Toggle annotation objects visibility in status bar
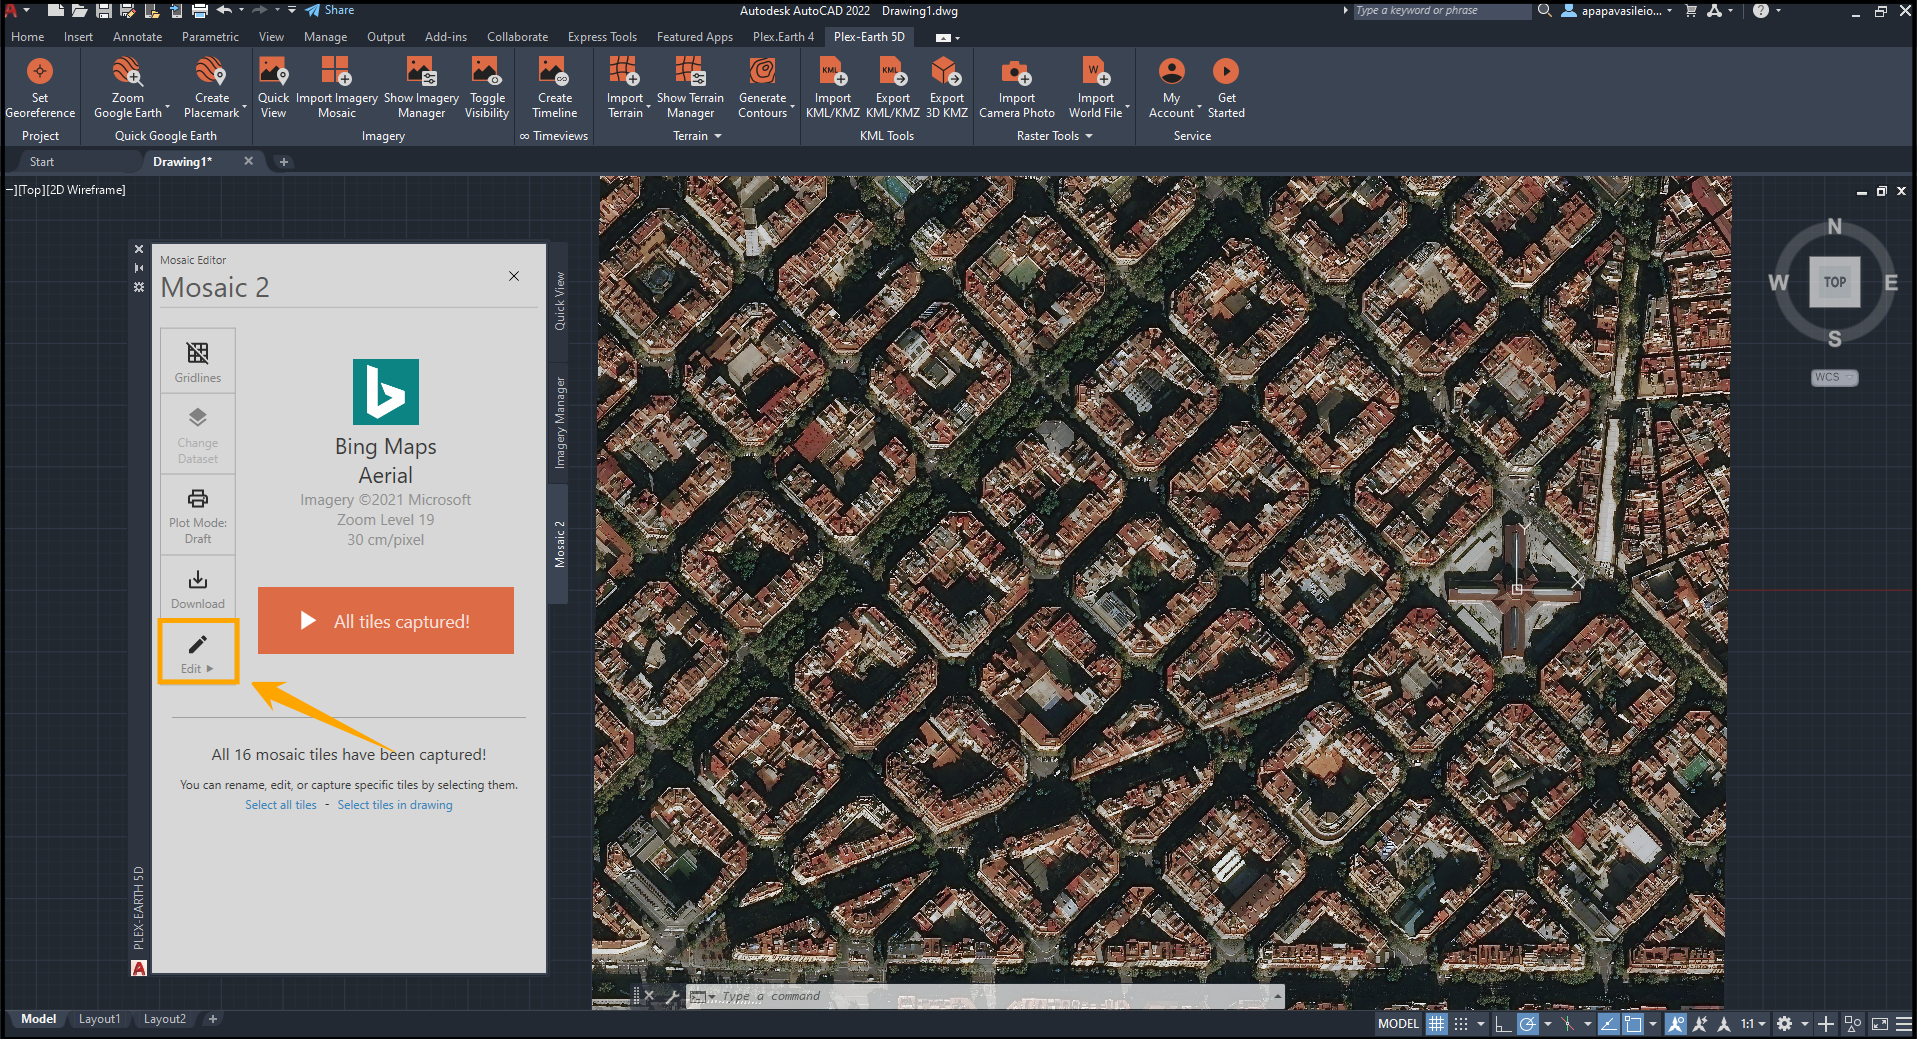Viewport: 1917px width, 1039px height. tap(1676, 1024)
